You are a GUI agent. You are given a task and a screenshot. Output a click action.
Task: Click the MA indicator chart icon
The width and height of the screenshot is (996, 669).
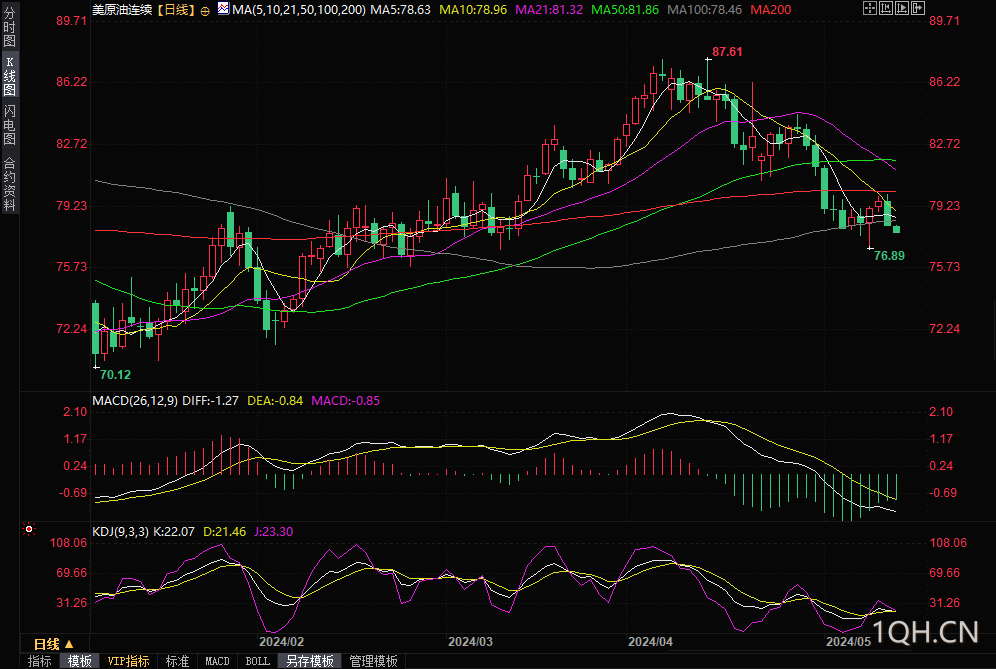click(223, 9)
